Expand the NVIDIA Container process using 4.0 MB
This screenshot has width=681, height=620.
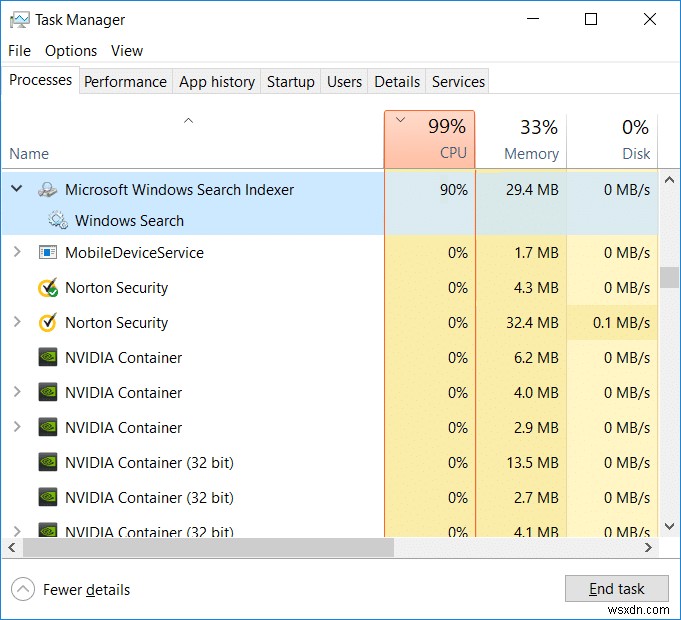point(17,392)
